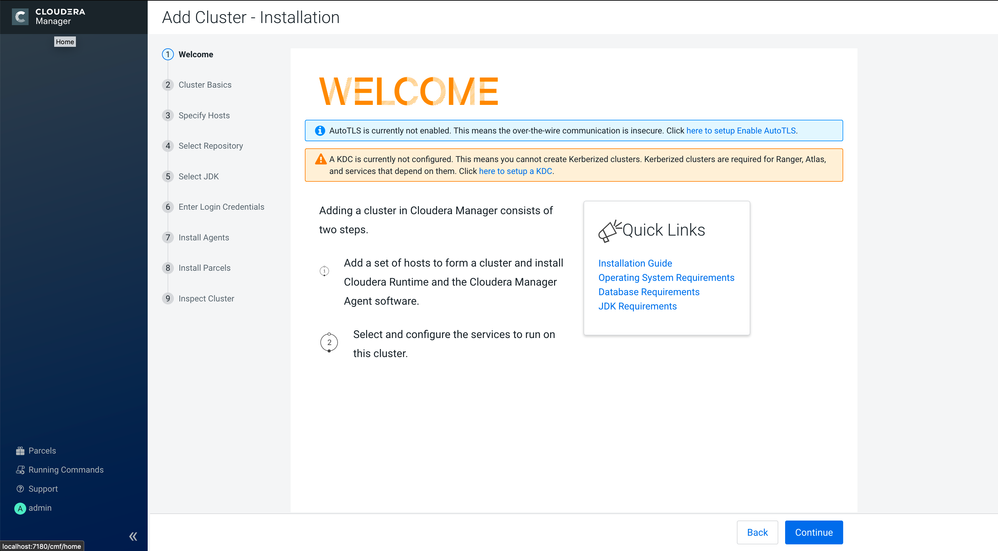Click step 2 circle next to Cluster Basics
This screenshot has width=998, height=551.
tap(168, 85)
